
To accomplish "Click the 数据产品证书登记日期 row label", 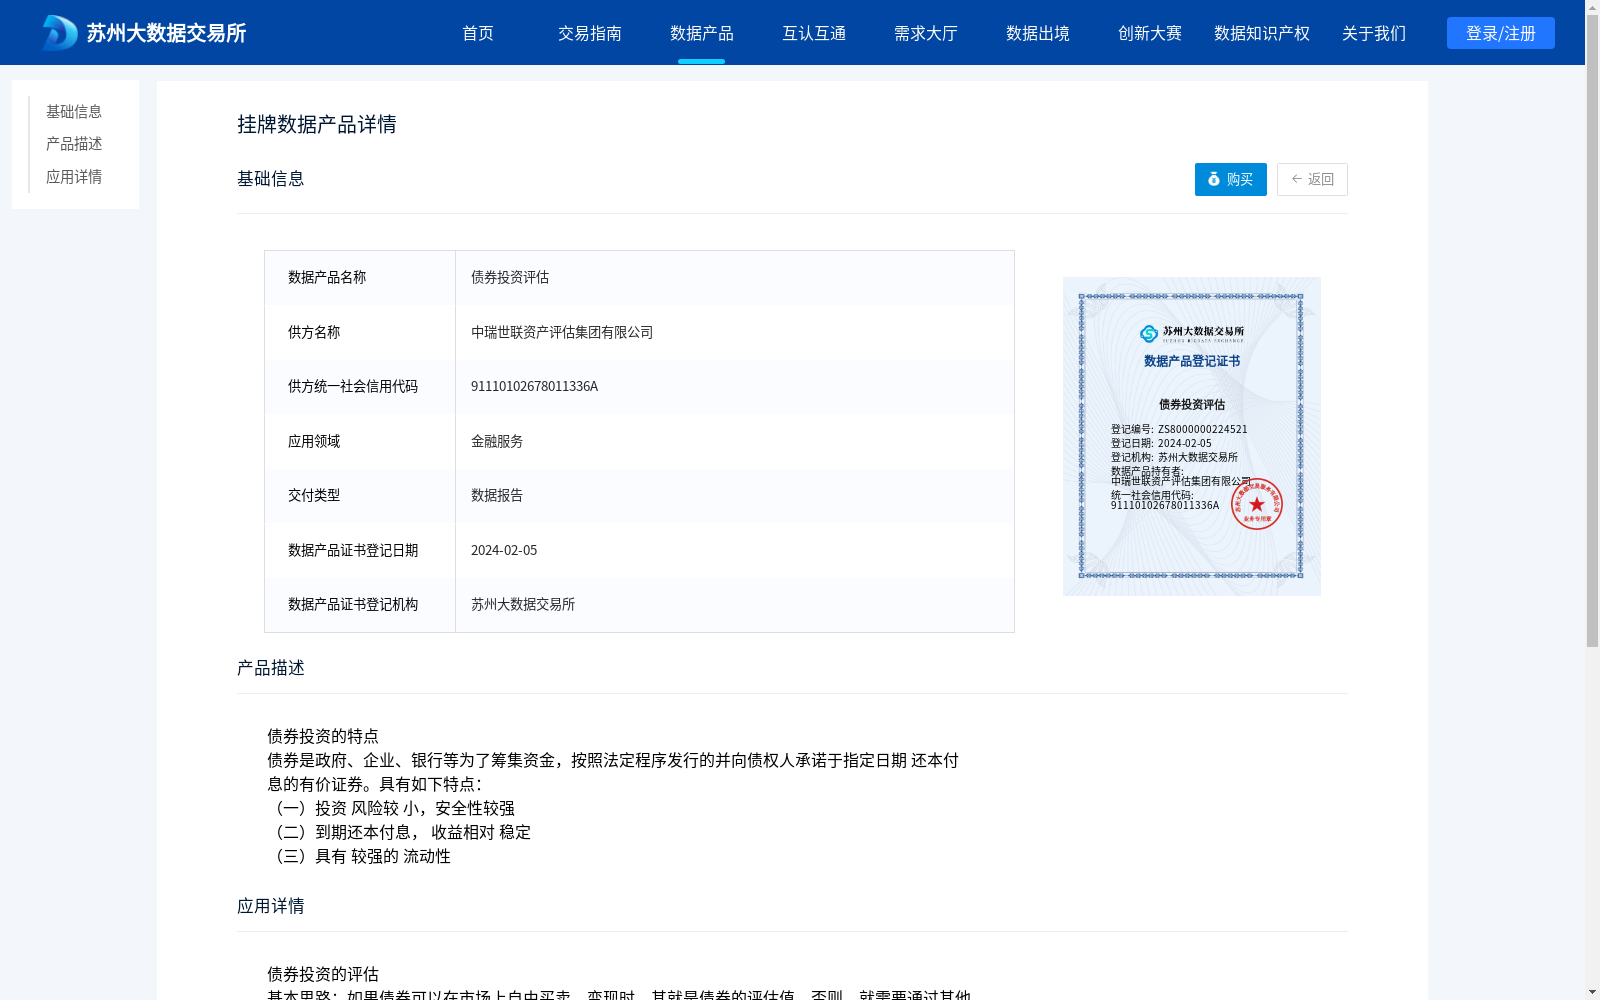I will click(x=353, y=550).
